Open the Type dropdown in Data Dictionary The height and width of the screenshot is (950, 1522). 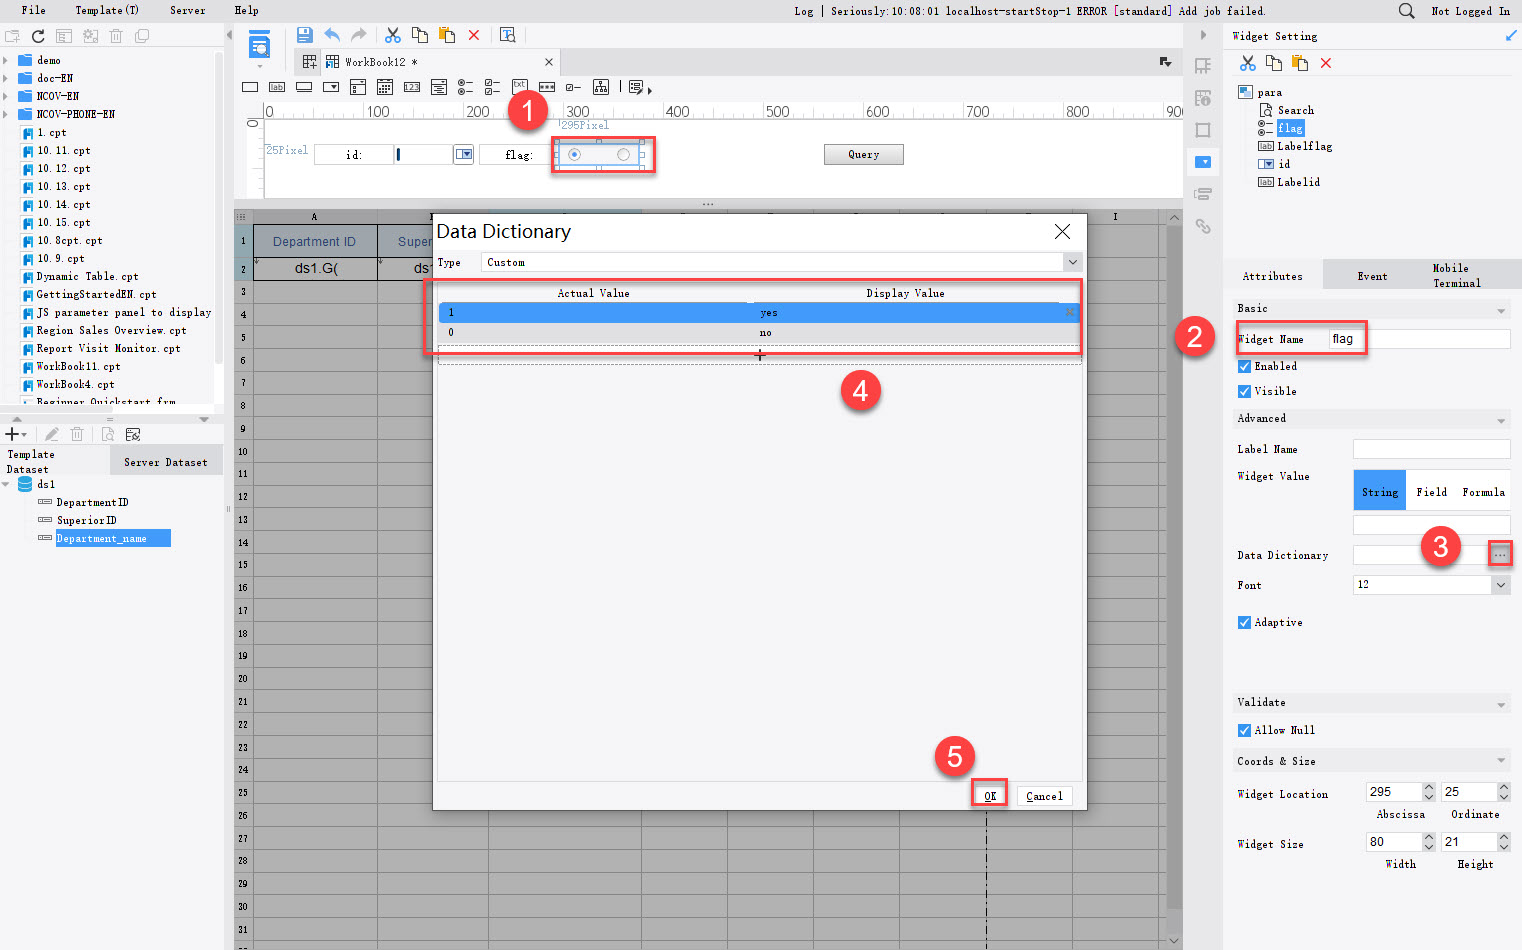click(1072, 262)
